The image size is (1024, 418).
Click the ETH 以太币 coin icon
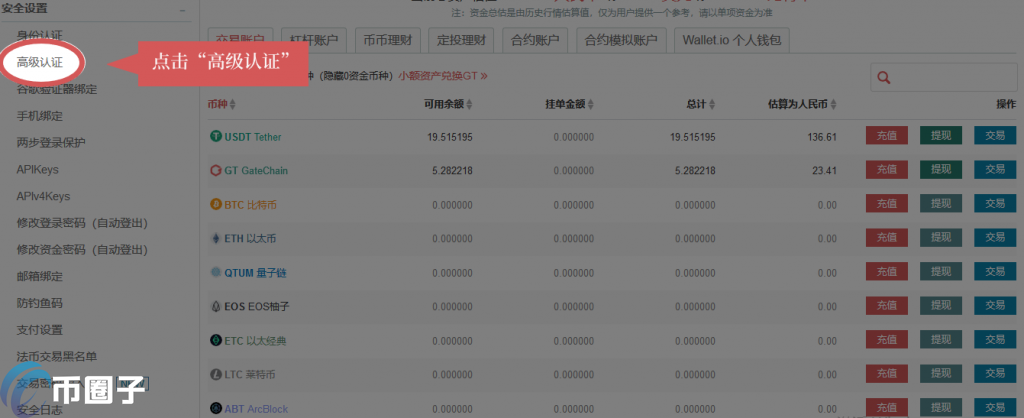[216, 238]
